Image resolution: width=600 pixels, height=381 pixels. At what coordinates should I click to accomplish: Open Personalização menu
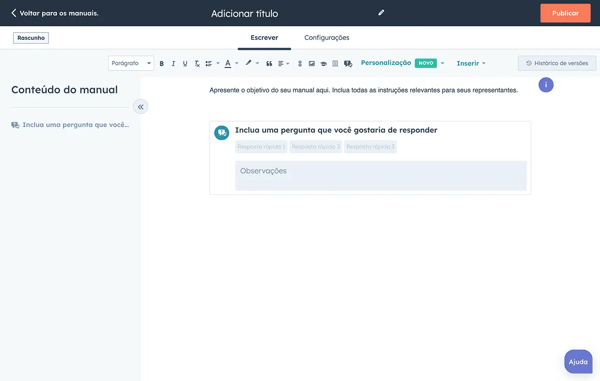click(386, 63)
